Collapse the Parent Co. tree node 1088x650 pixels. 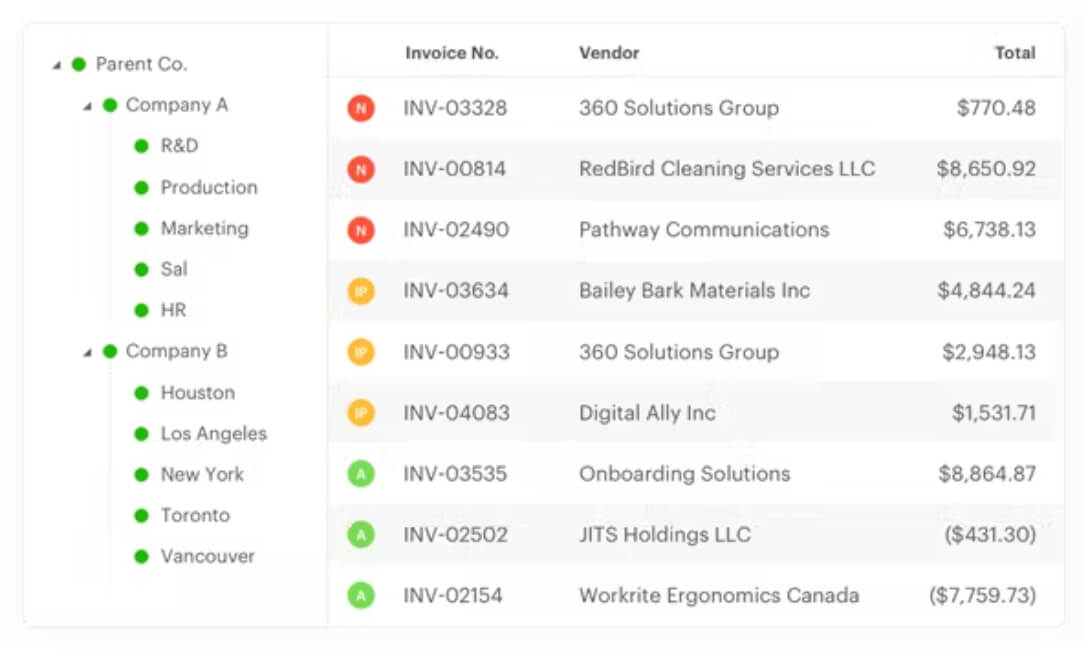pos(57,65)
